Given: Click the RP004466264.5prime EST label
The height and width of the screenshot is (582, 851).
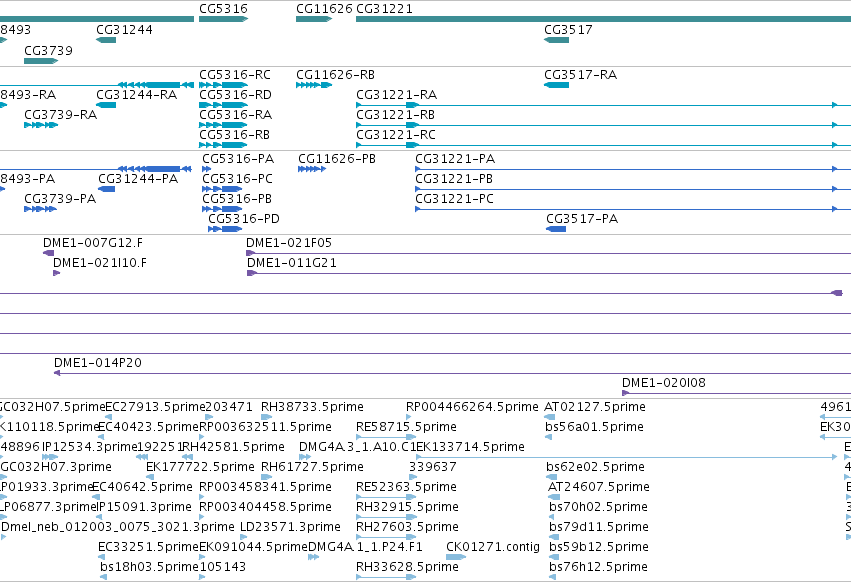Looking at the screenshot, I should [472, 407].
